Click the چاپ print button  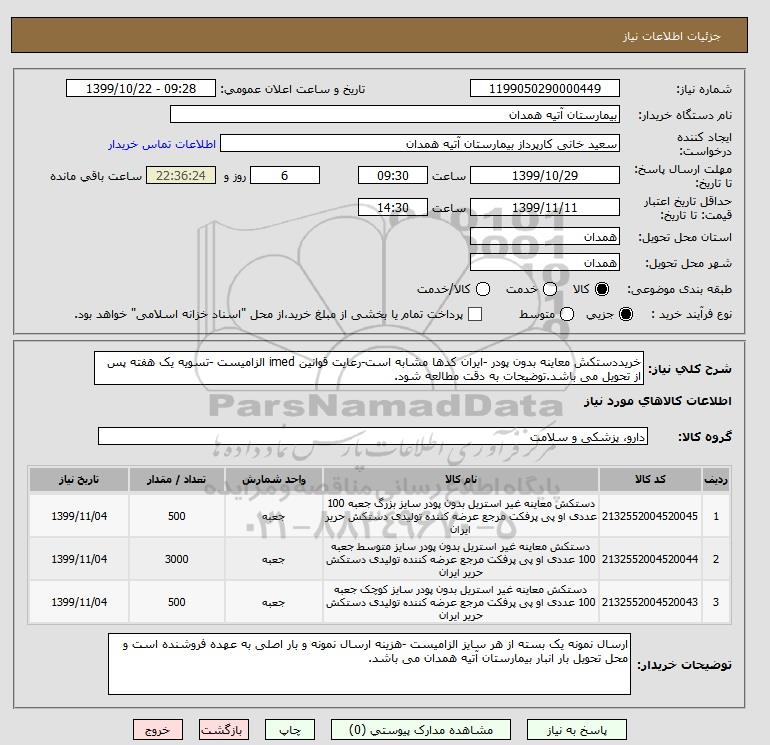coord(290,730)
